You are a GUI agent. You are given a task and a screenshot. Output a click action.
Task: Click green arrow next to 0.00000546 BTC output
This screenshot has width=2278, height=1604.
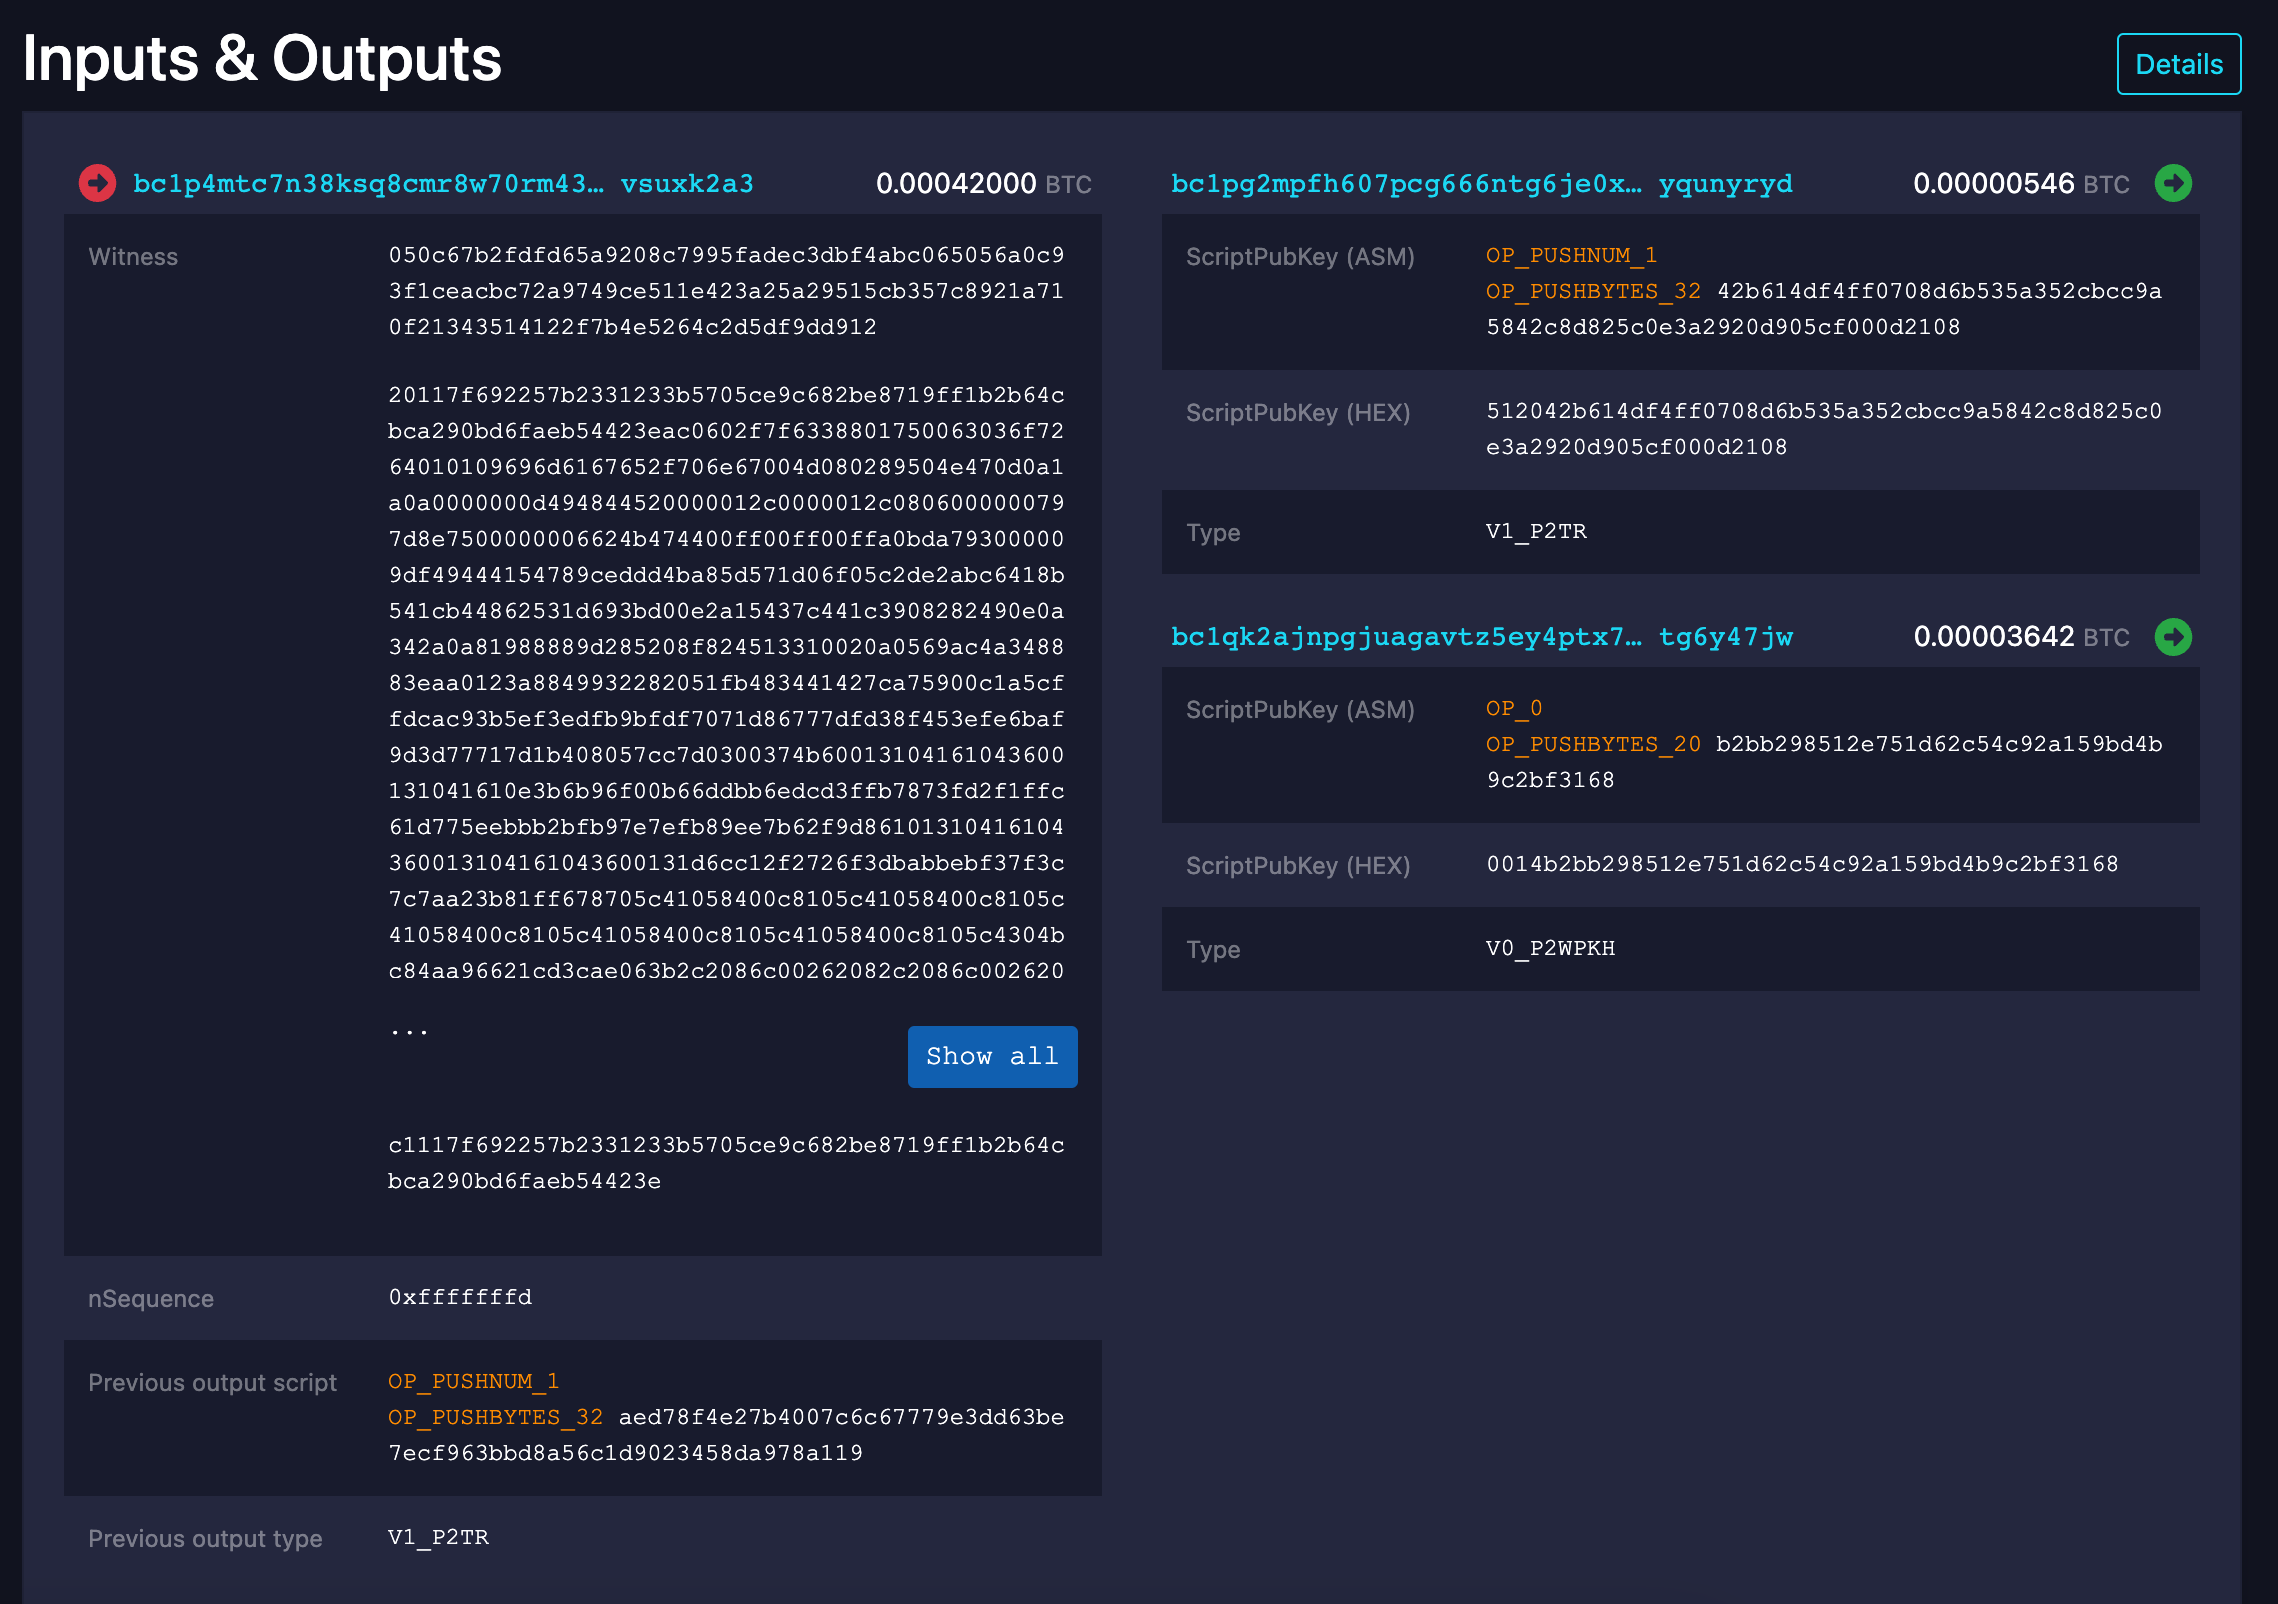(x=2172, y=183)
